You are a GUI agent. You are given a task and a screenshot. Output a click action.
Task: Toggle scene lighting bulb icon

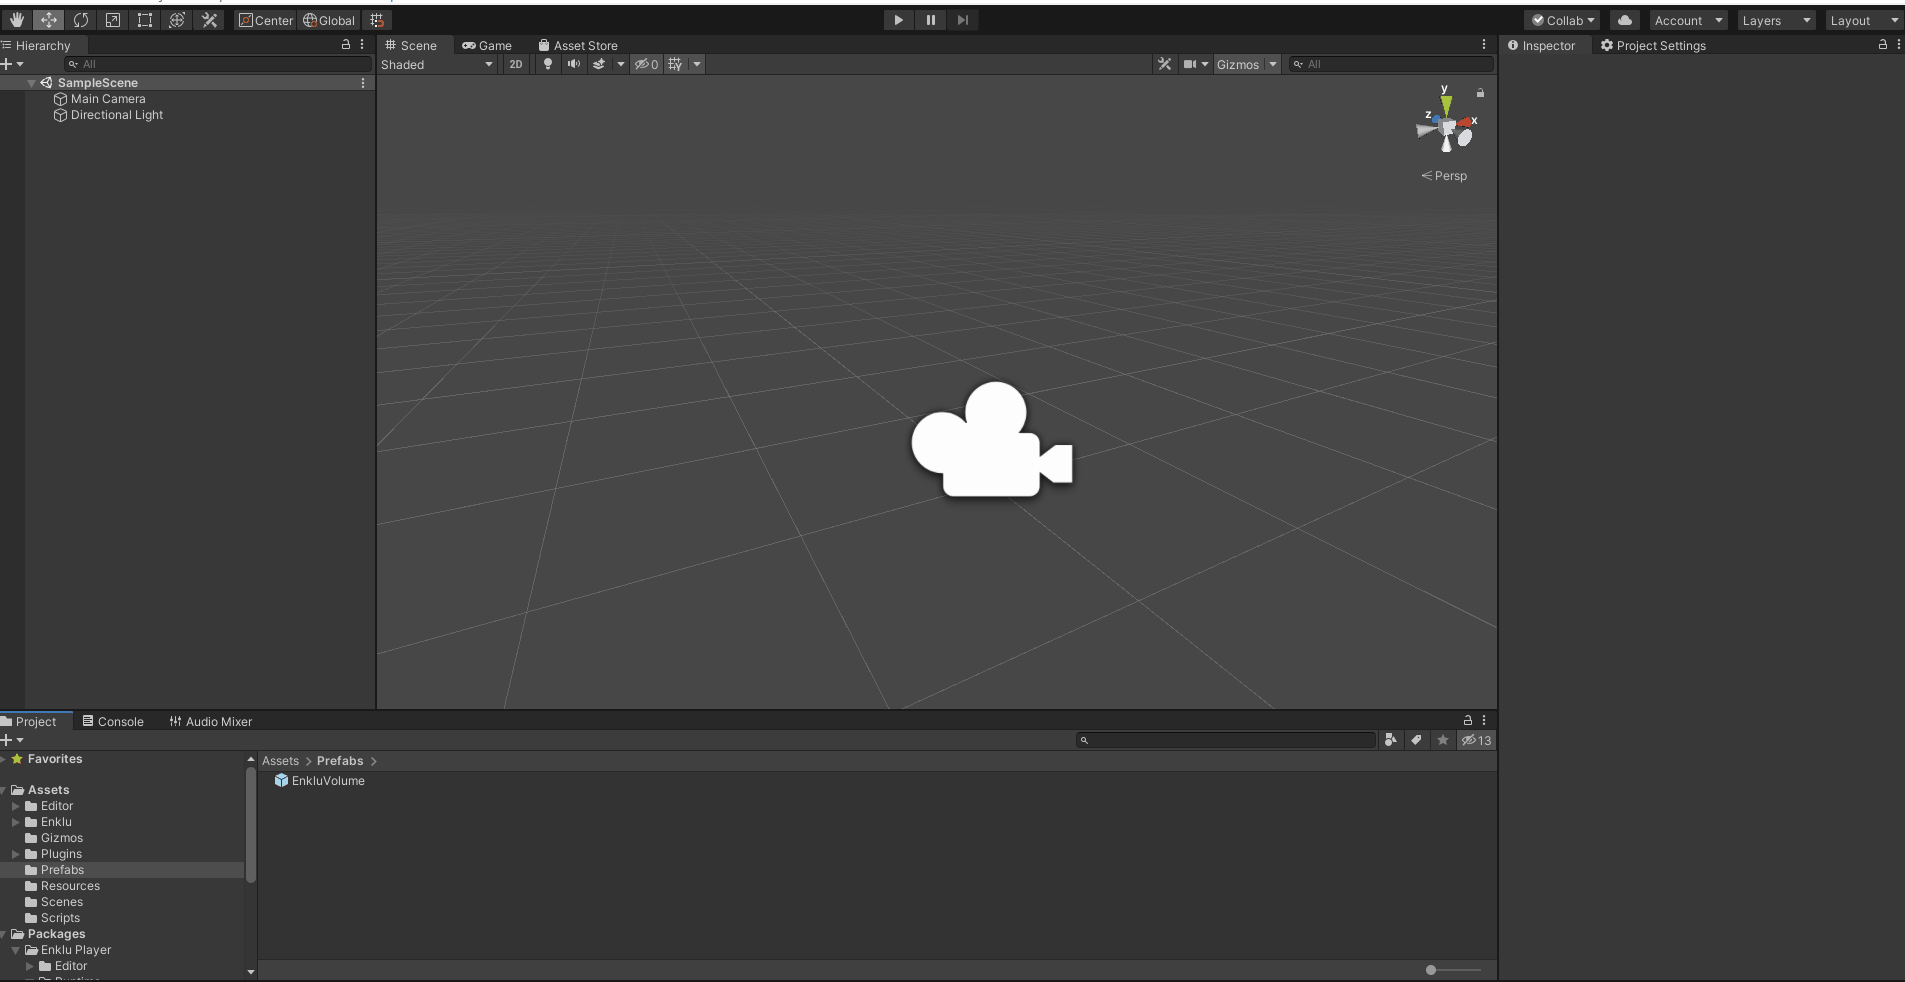547,64
